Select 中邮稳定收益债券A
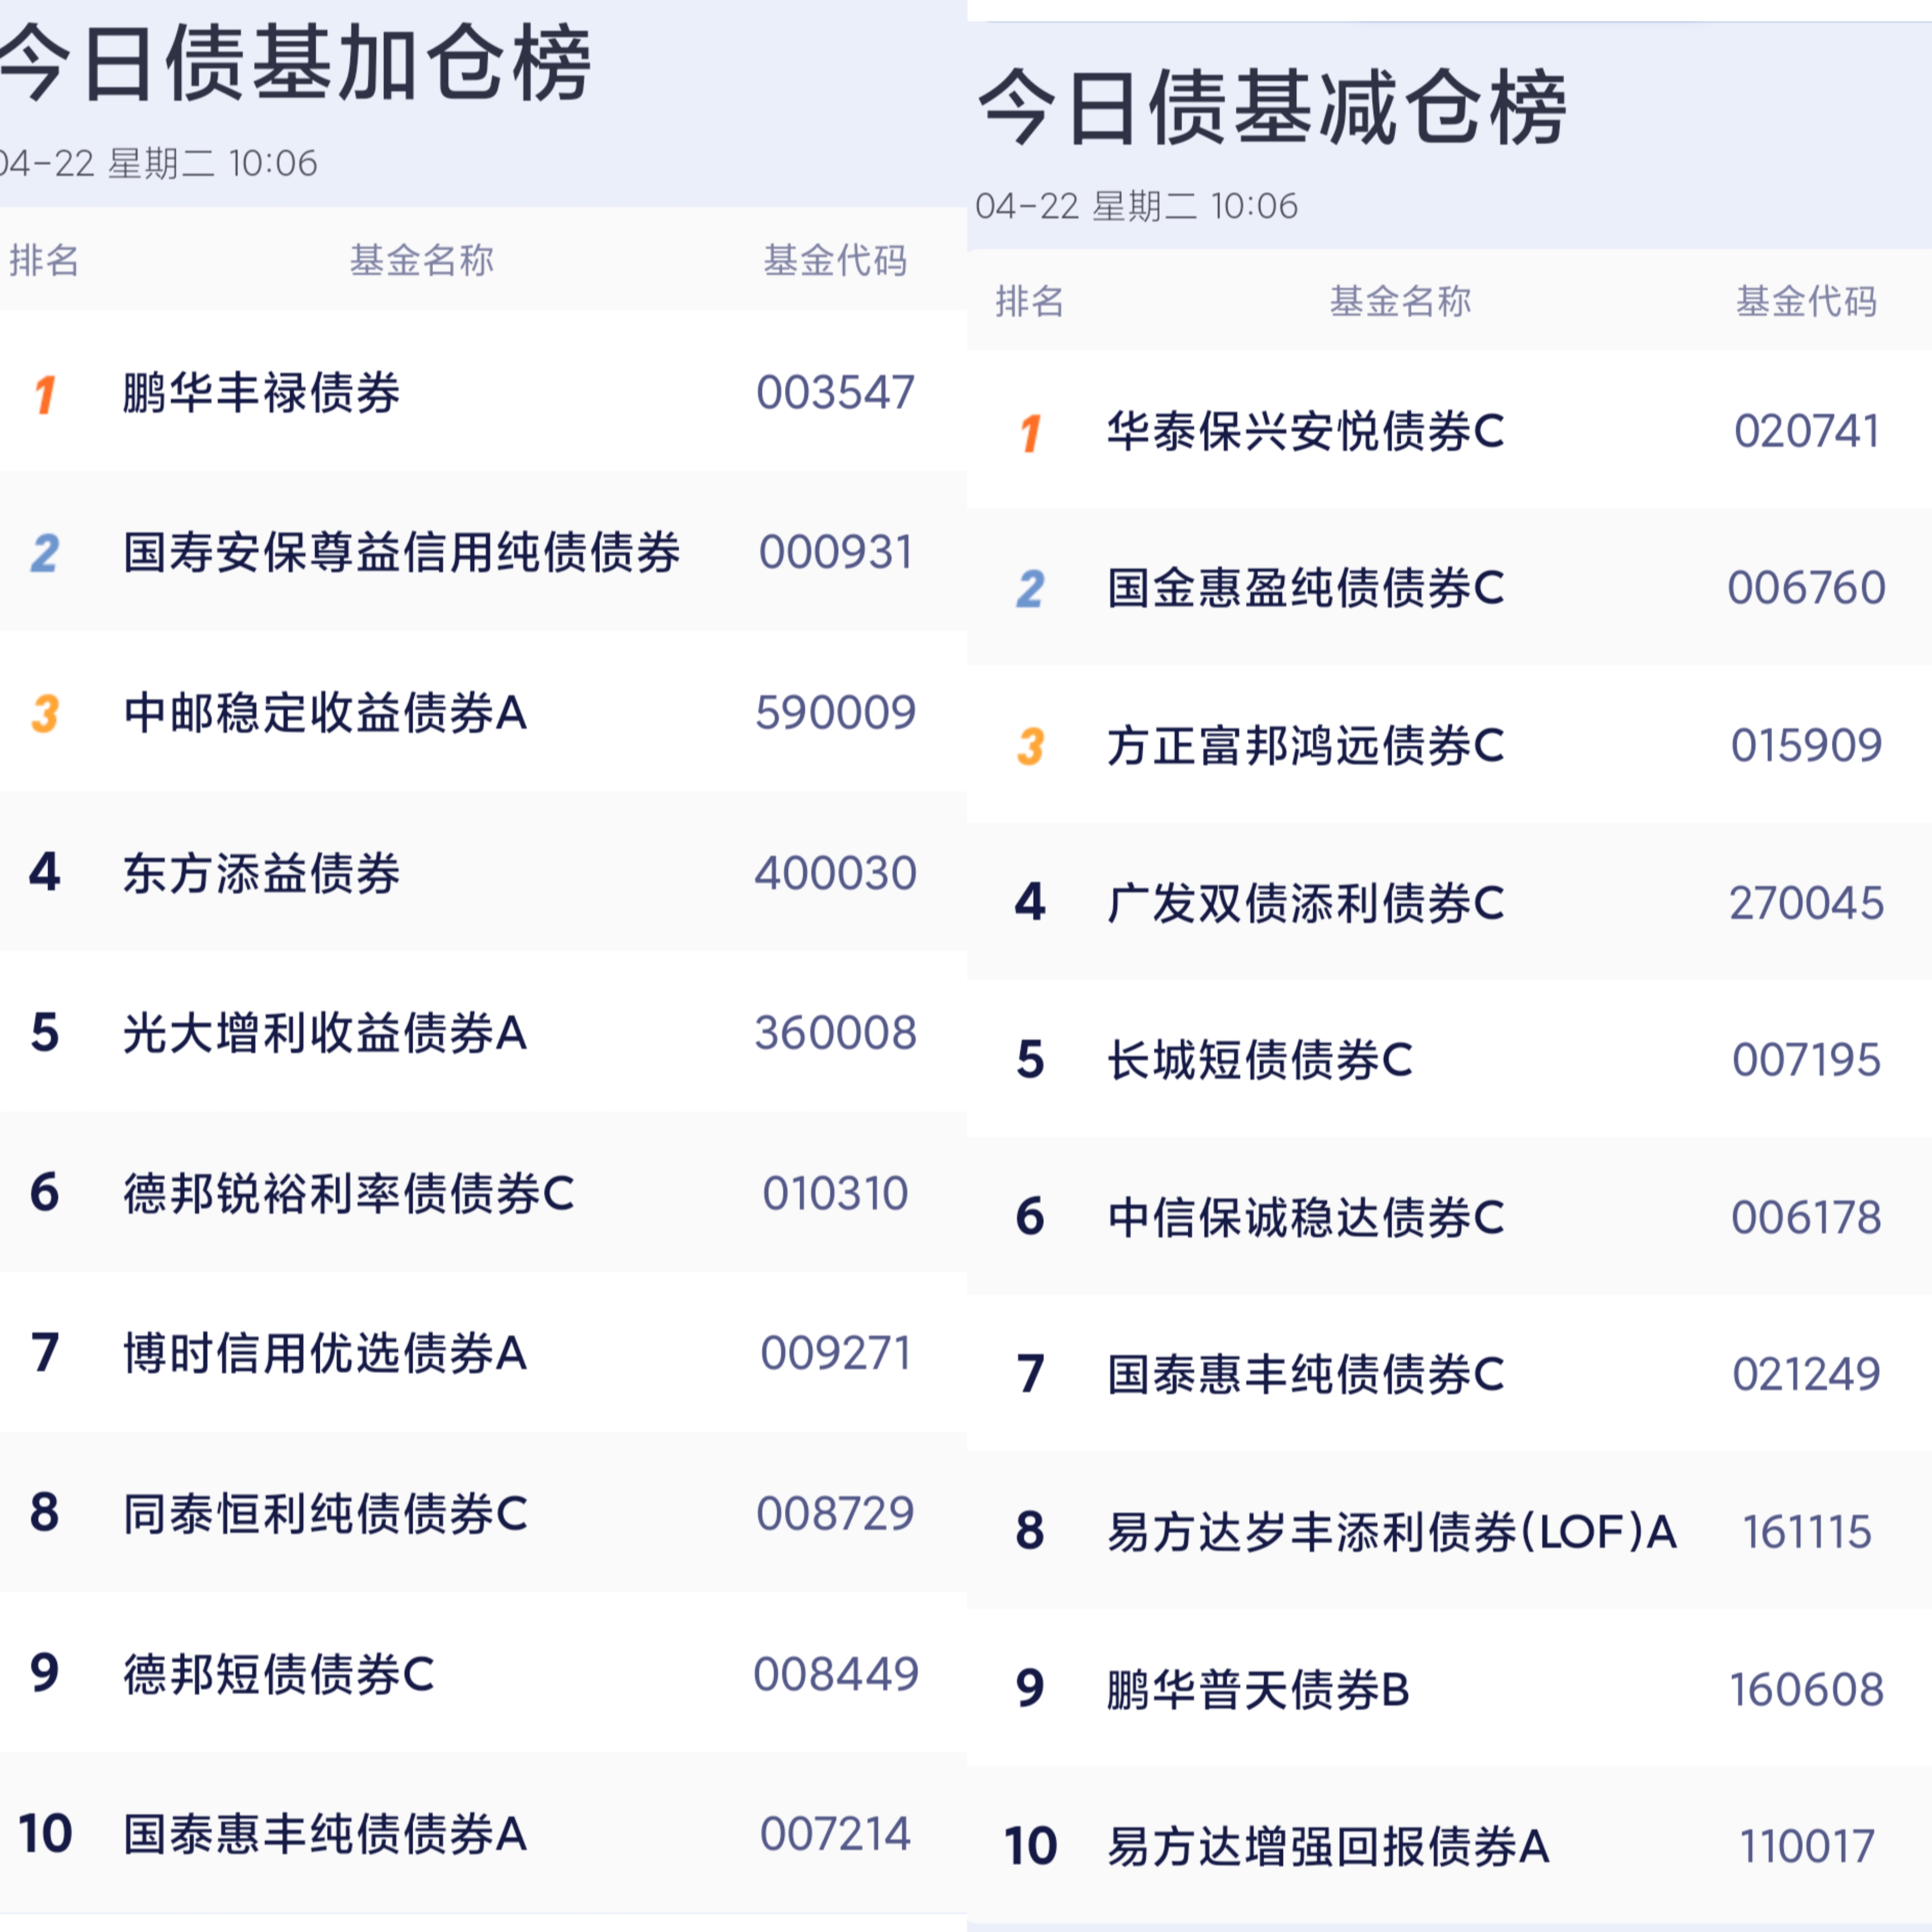This screenshot has height=1932, width=1932. pyautogui.click(x=325, y=713)
